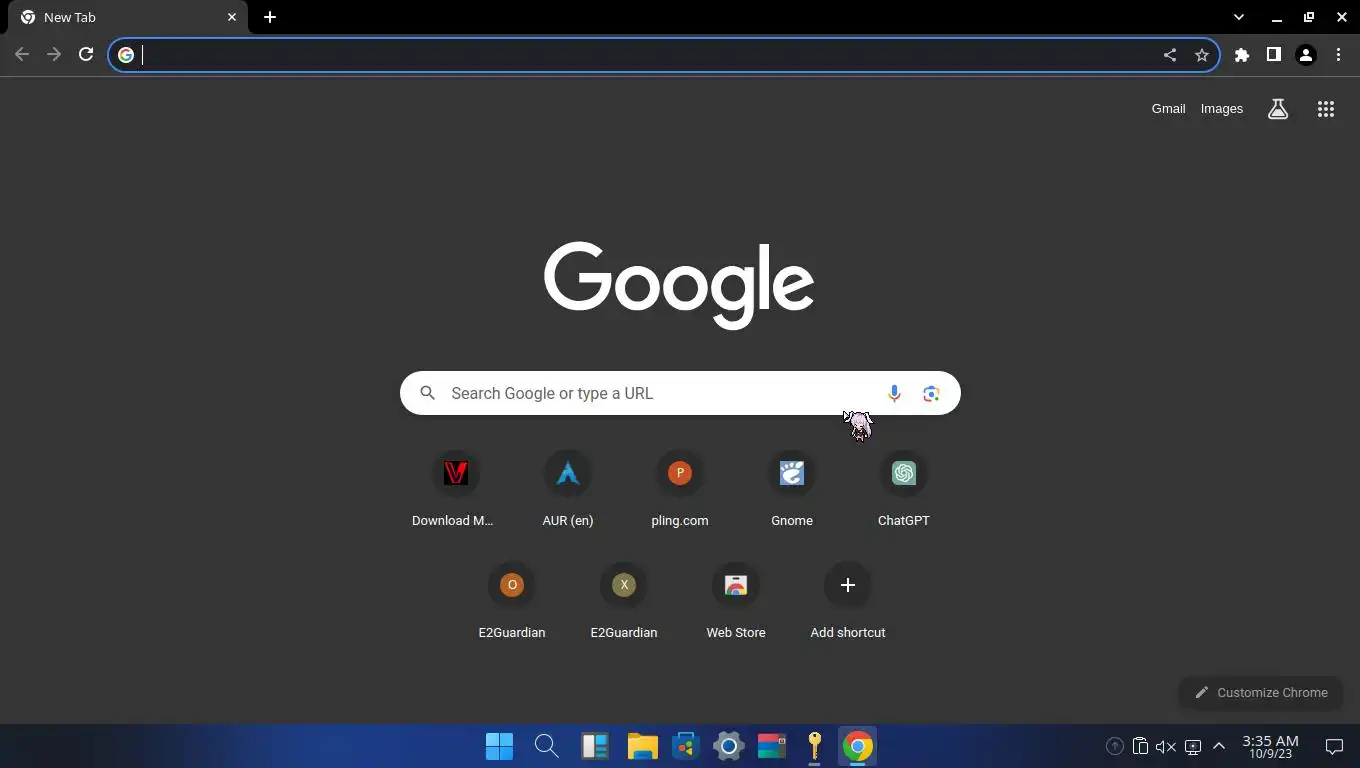This screenshot has height=768, width=1360.
Task: Click the search magnifier inside Google search box
Action: [428, 393]
